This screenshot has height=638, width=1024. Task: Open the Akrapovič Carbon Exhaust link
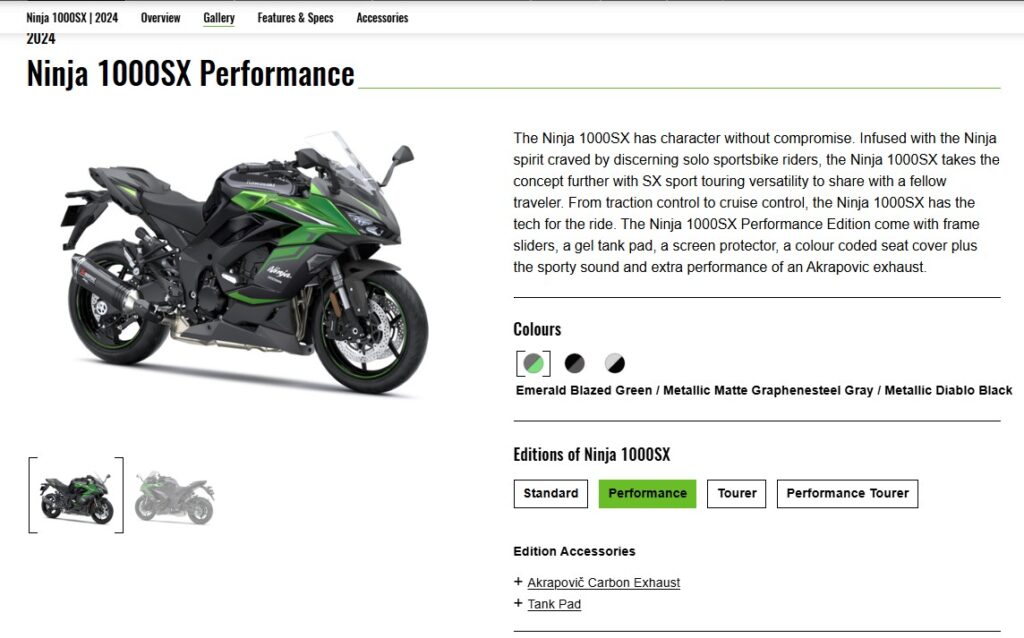click(x=603, y=582)
